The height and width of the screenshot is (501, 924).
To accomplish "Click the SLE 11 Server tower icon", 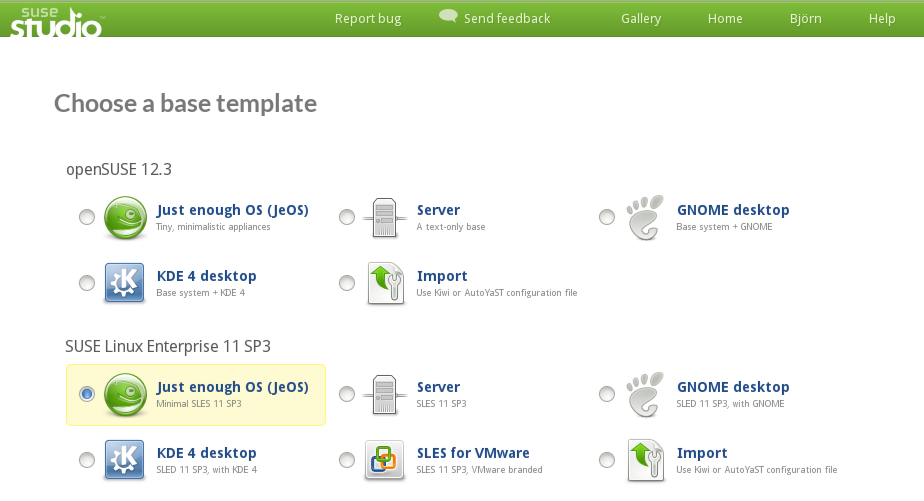I will (x=384, y=394).
